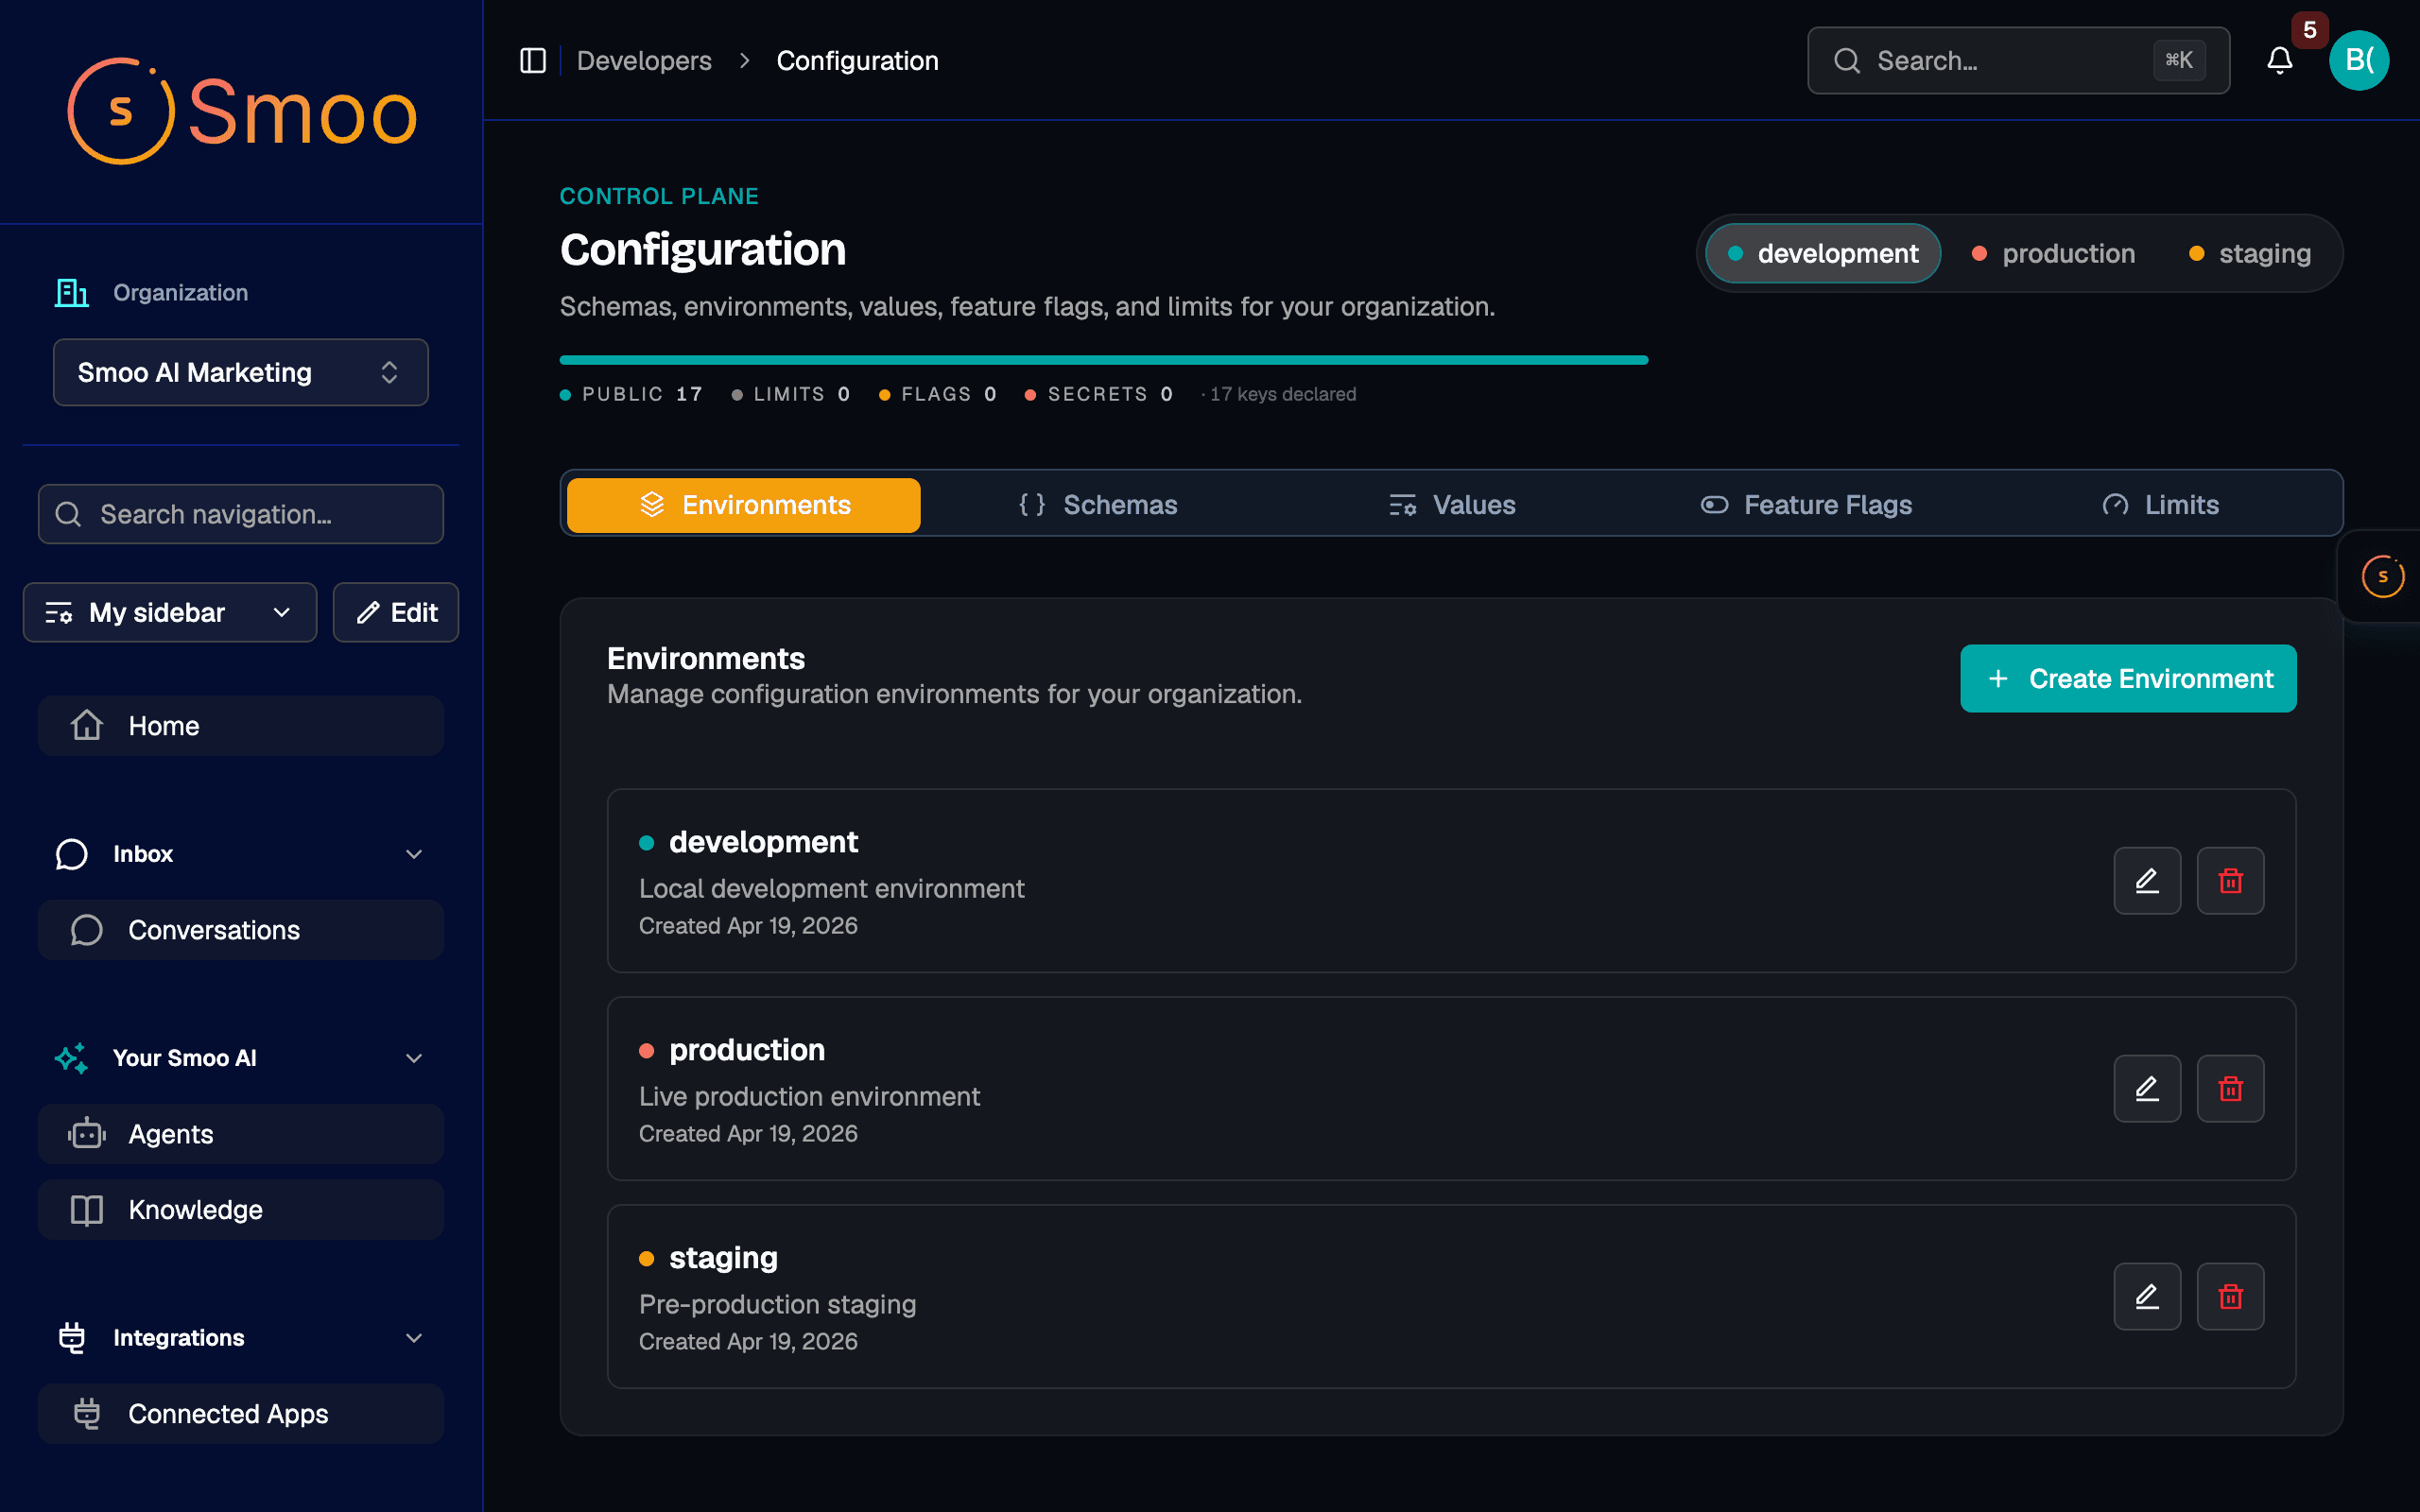This screenshot has width=2420, height=1512.
Task: Open Knowledge in the sidebar
Action: pyautogui.click(x=241, y=1210)
